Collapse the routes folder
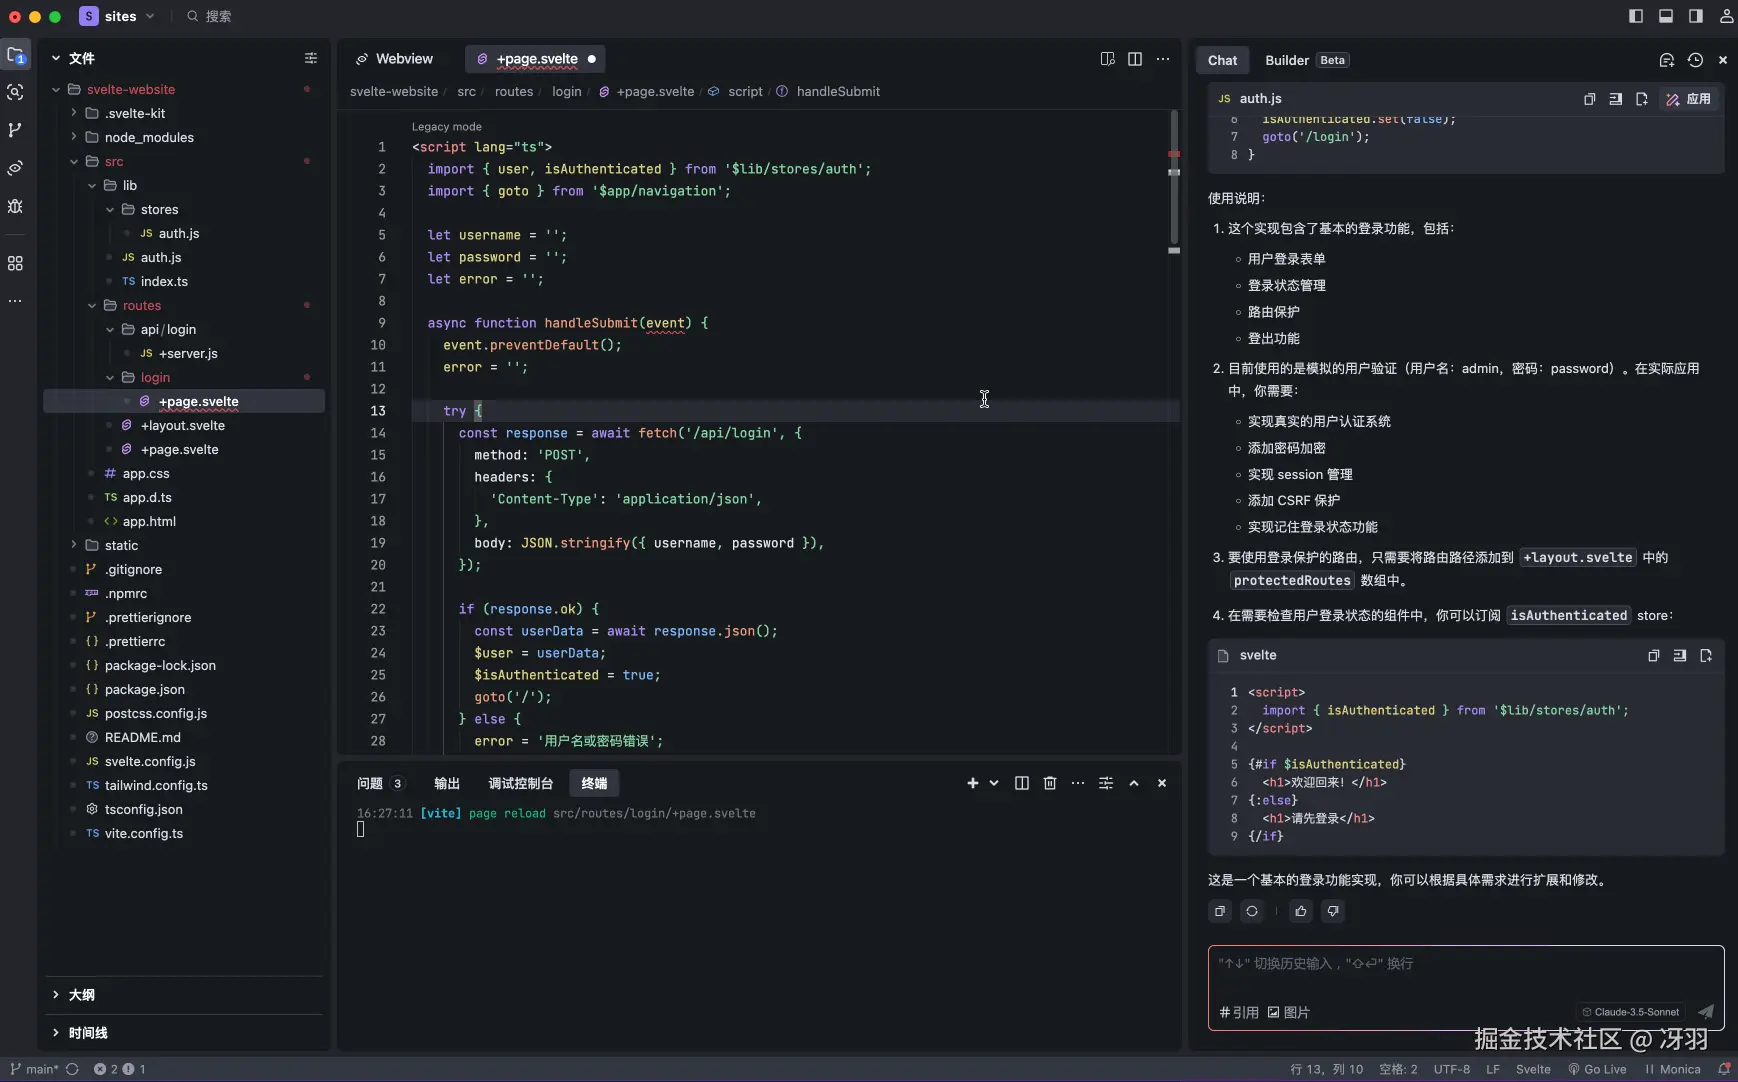Screen dimensions: 1738x1082 [92, 306]
